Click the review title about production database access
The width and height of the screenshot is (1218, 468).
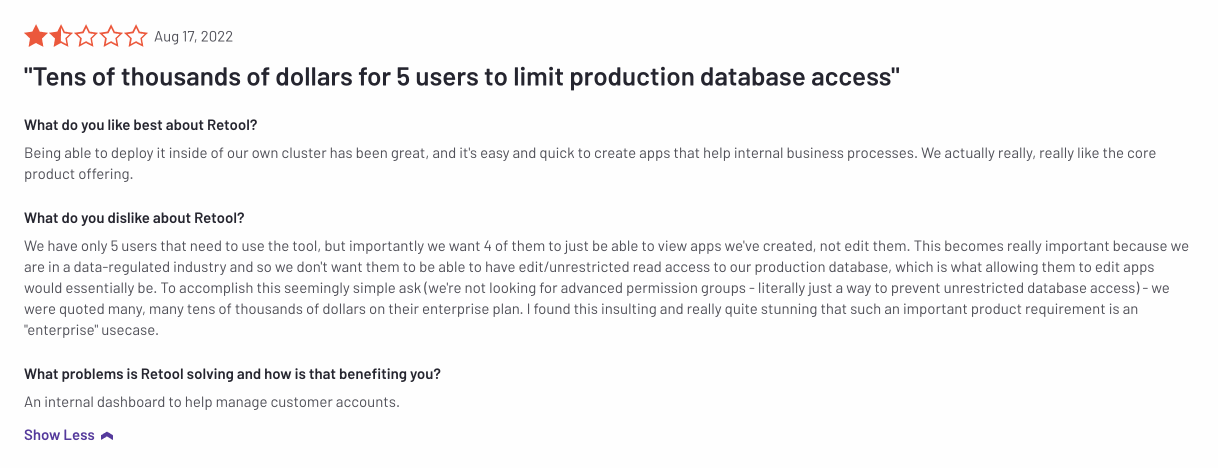pos(462,77)
